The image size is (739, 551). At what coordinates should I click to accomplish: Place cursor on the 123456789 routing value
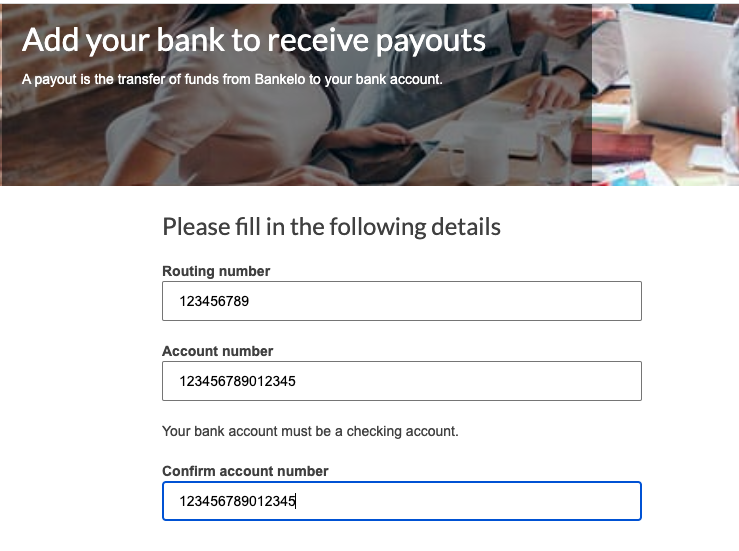tap(214, 301)
